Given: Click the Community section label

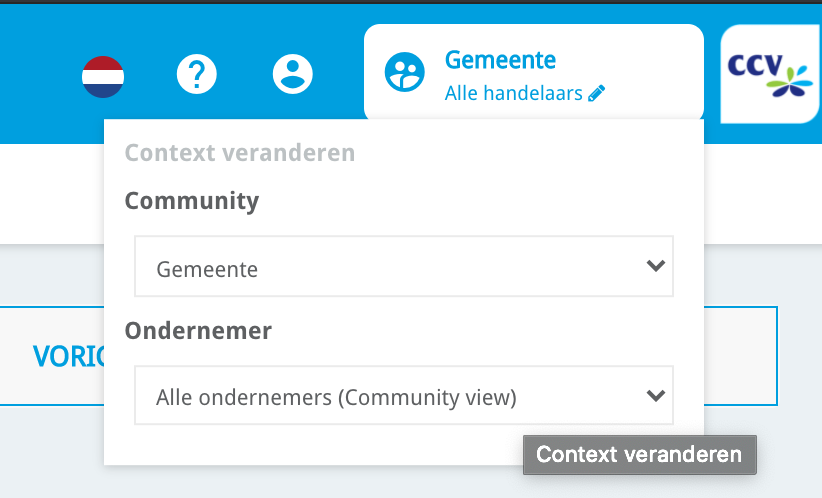Looking at the screenshot, I should pyautogui.click(x=192, y=201).
